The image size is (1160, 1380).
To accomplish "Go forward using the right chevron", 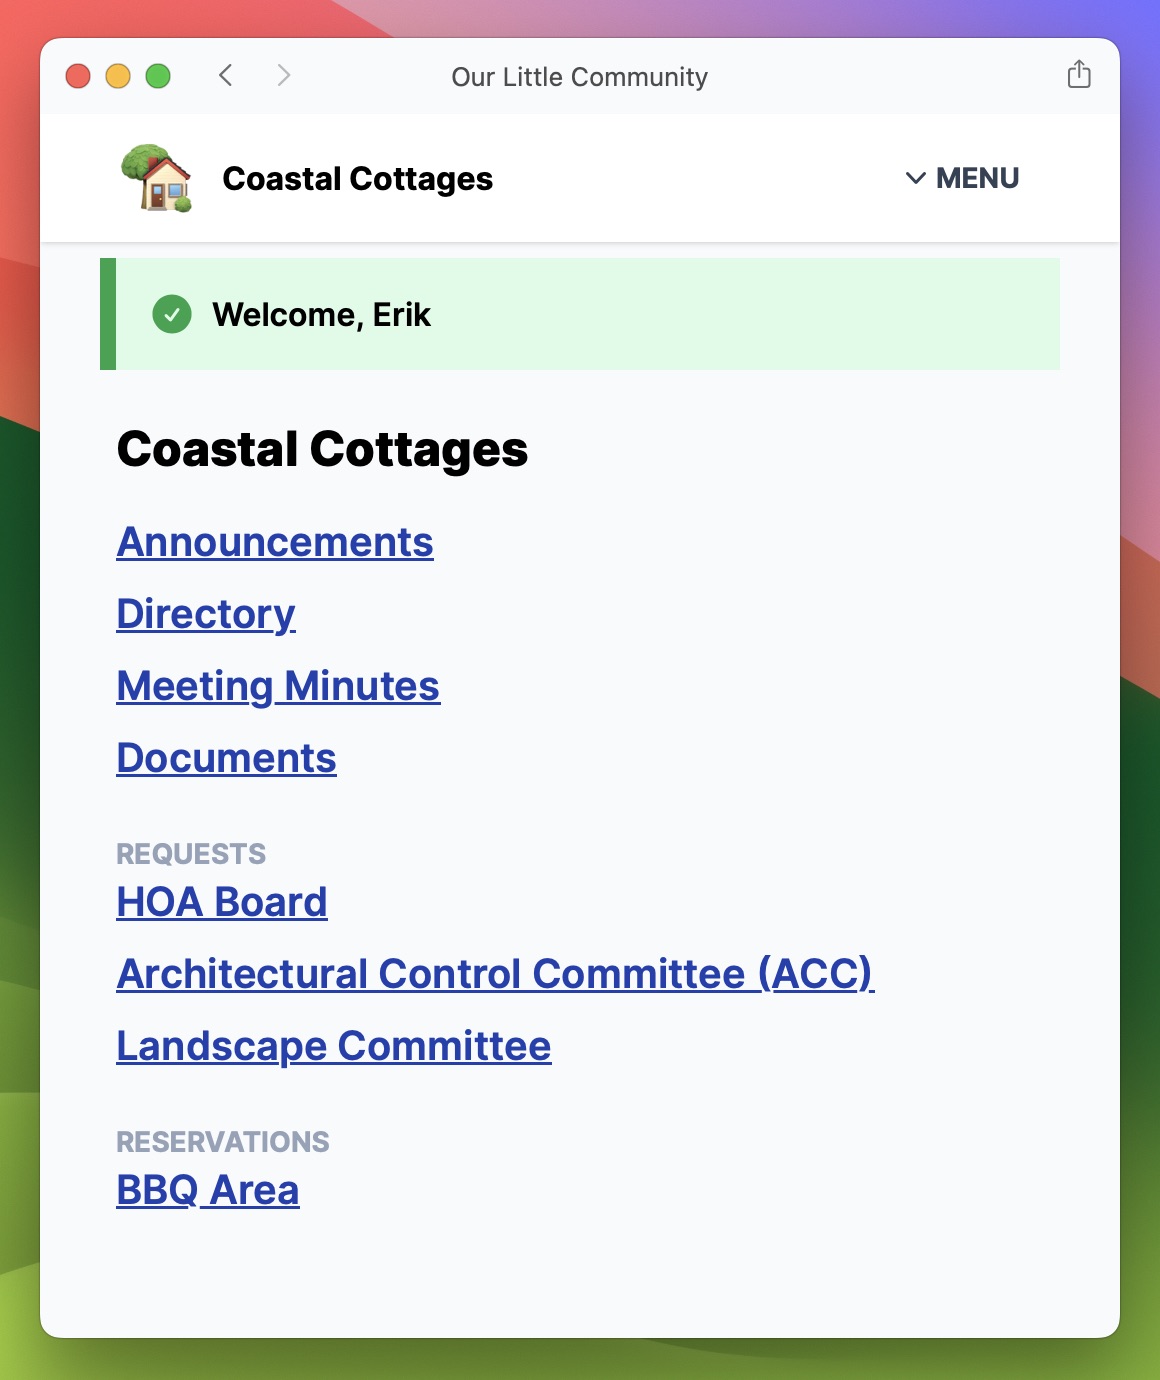I will [284, 76].
